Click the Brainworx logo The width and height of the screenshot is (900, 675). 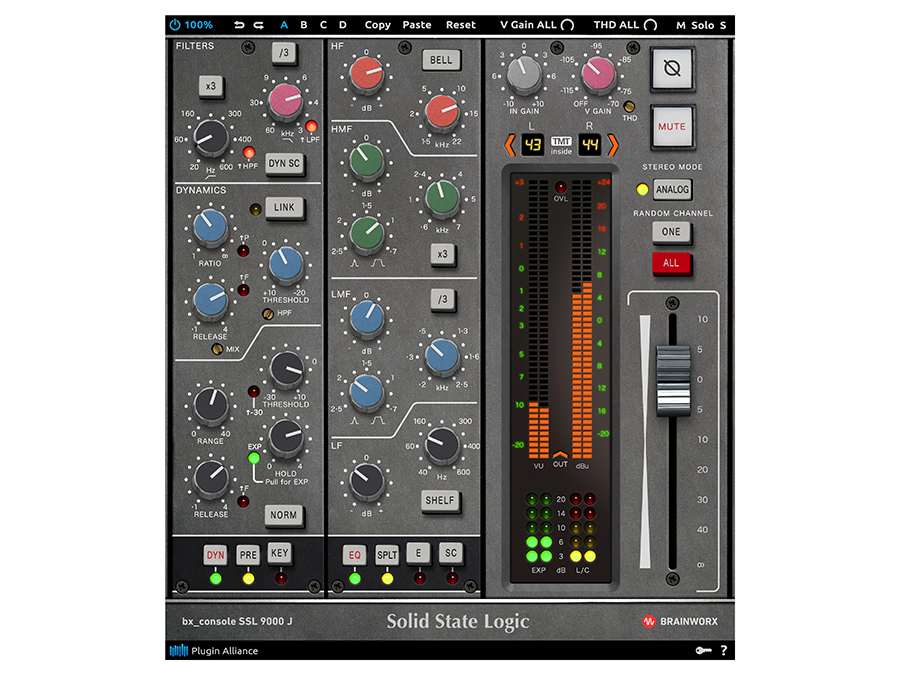pos(680,622)
